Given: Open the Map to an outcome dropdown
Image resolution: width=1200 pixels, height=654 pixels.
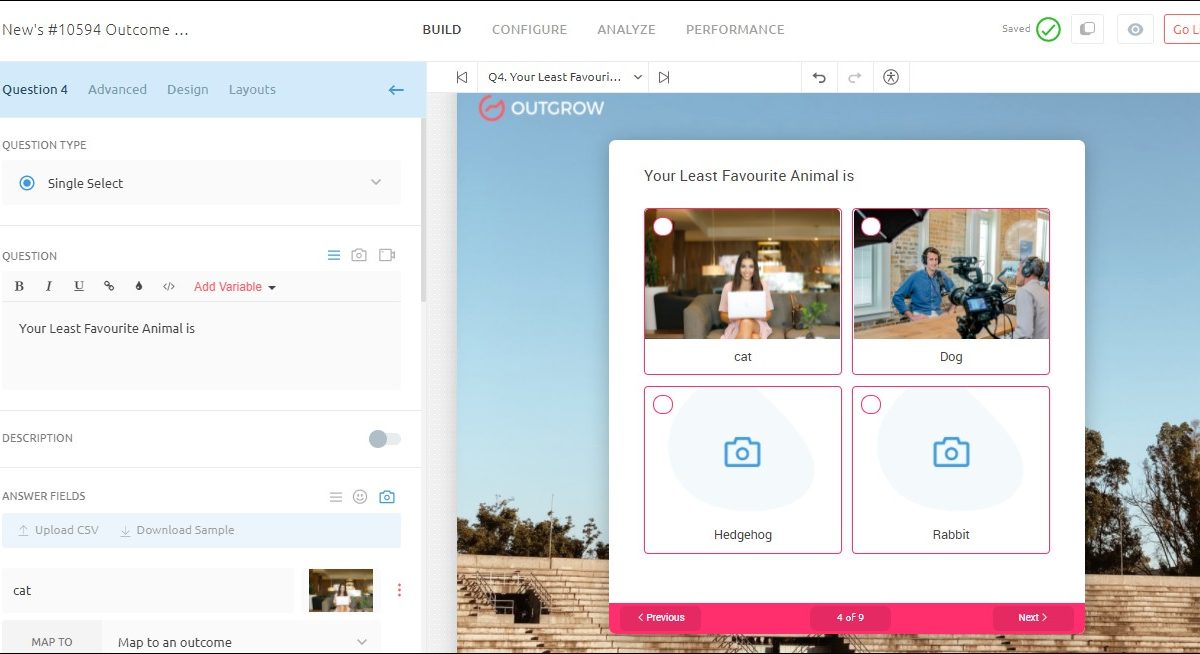Looking at the screenshot, I should (241, 642).
